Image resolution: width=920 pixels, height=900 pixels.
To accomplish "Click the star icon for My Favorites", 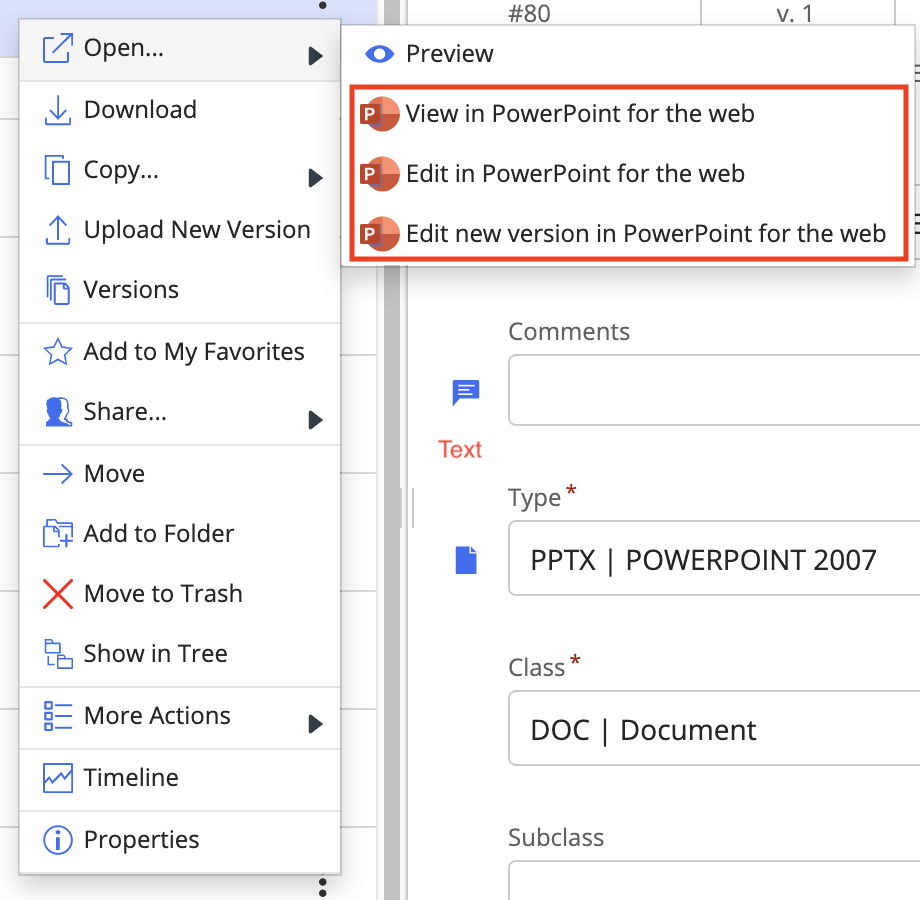I will [x=58, y=353].
